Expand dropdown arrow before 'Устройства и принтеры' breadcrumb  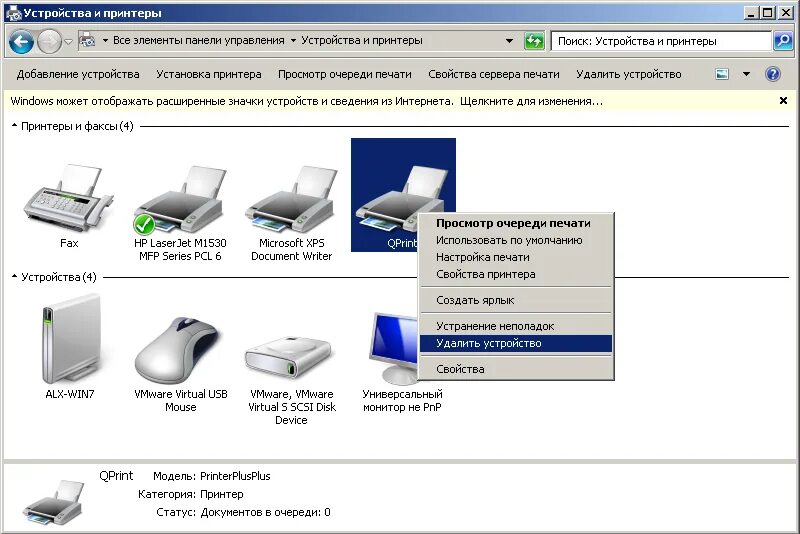pyautogui.click(x=293, y=40)
